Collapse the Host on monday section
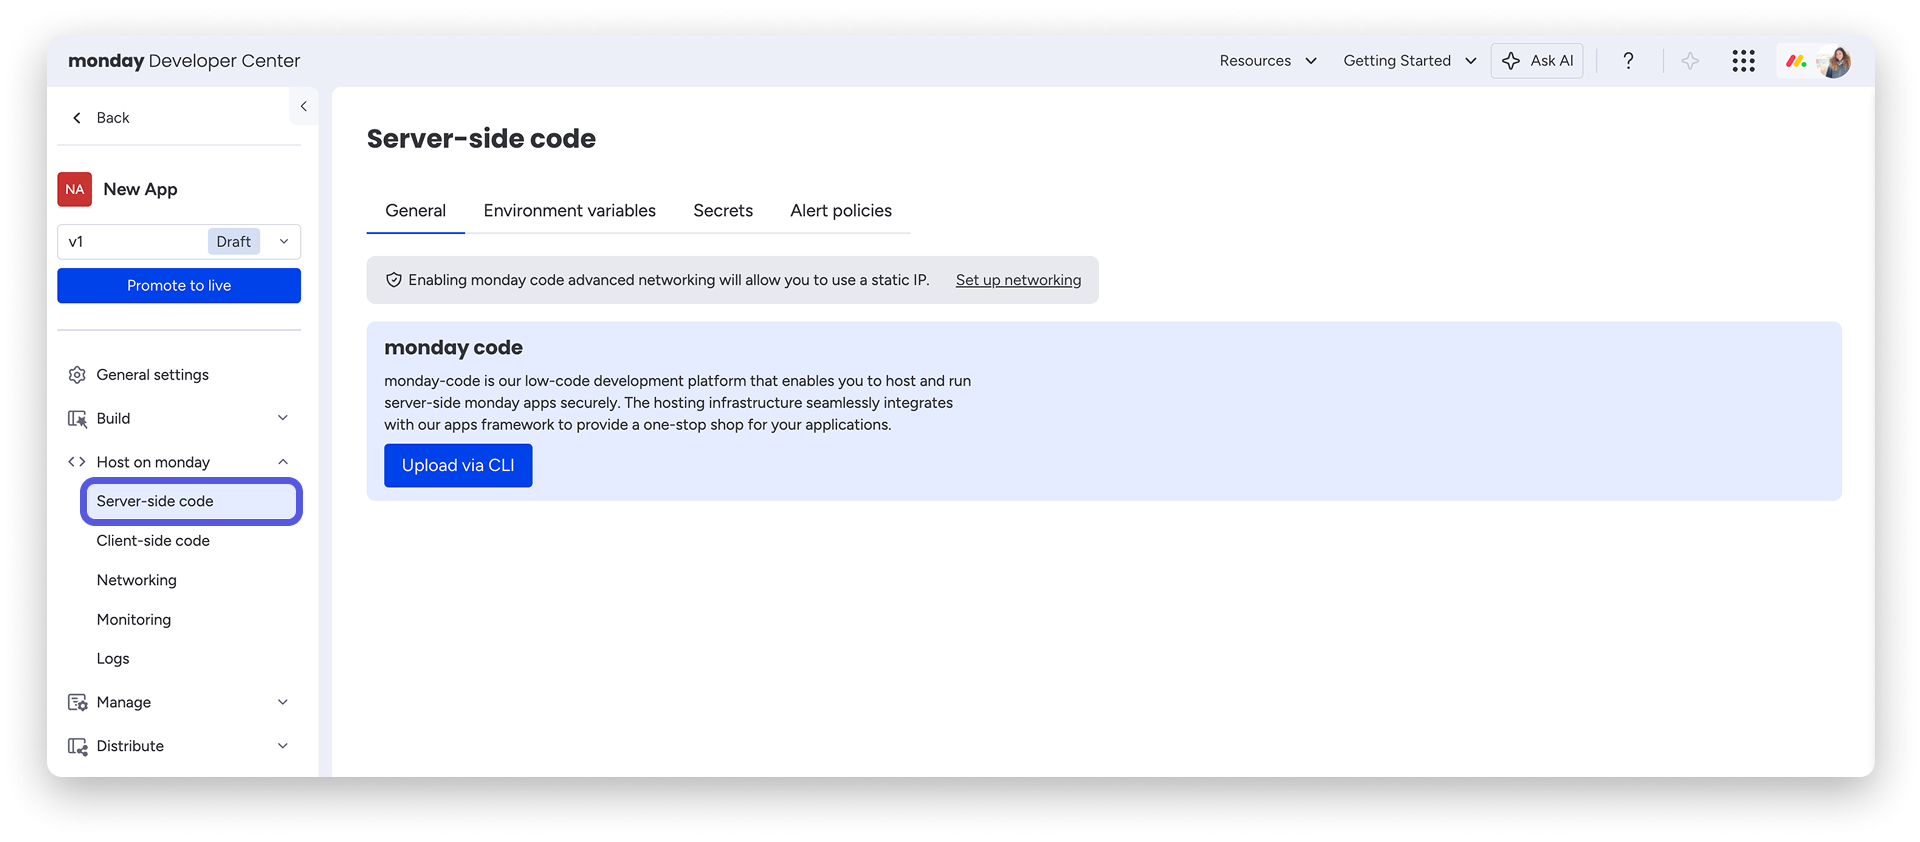This screenshot has width=1920, height=842. [x=283, y=462]
